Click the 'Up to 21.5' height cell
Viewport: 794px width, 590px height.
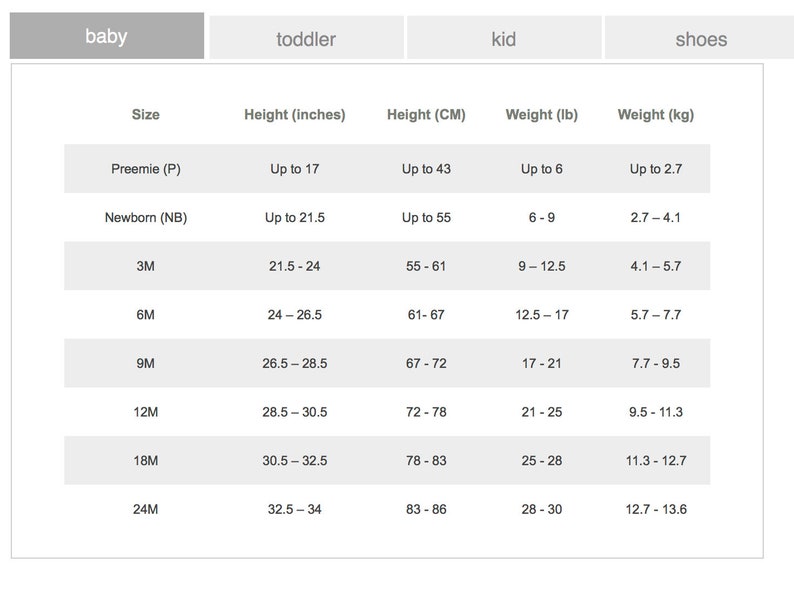295,218
